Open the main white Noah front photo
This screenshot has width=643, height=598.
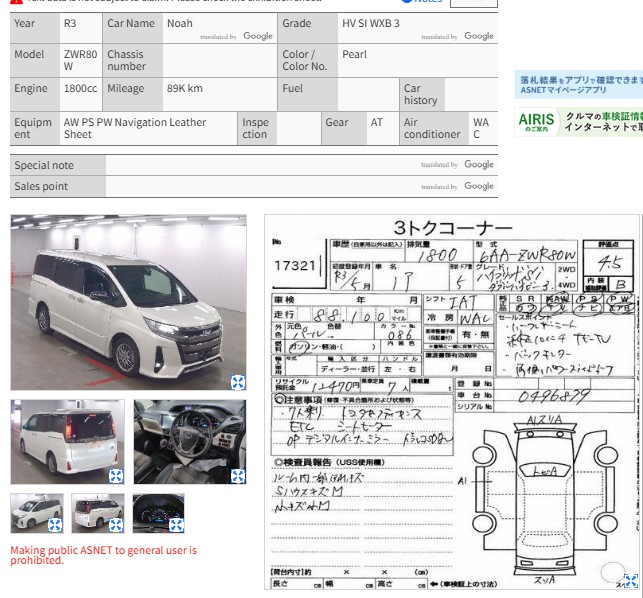128,302
